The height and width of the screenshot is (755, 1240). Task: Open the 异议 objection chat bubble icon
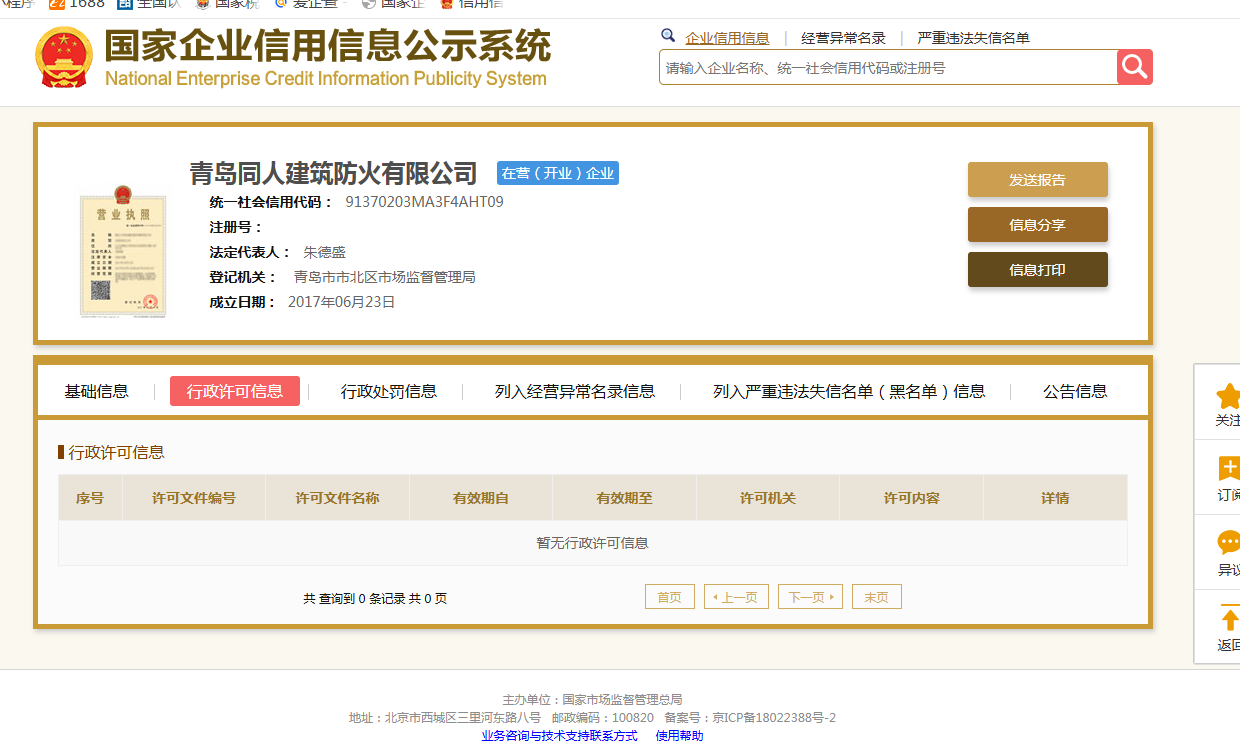coord(1228,544)
